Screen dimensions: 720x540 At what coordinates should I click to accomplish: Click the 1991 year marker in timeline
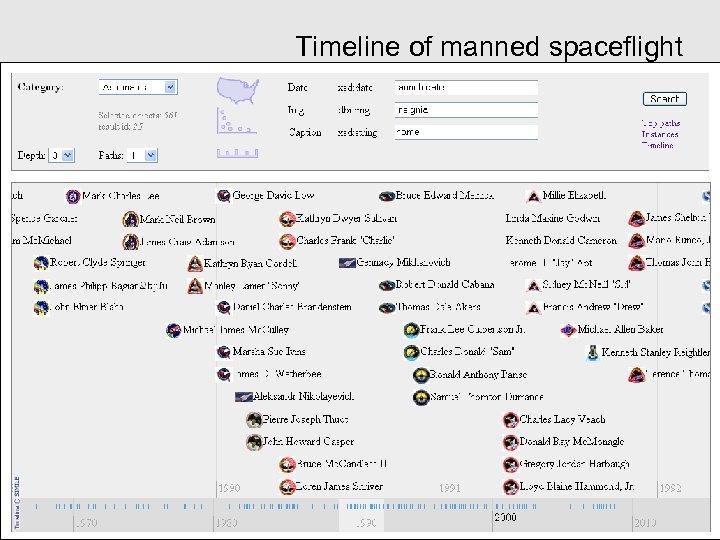tap(450, 488)
